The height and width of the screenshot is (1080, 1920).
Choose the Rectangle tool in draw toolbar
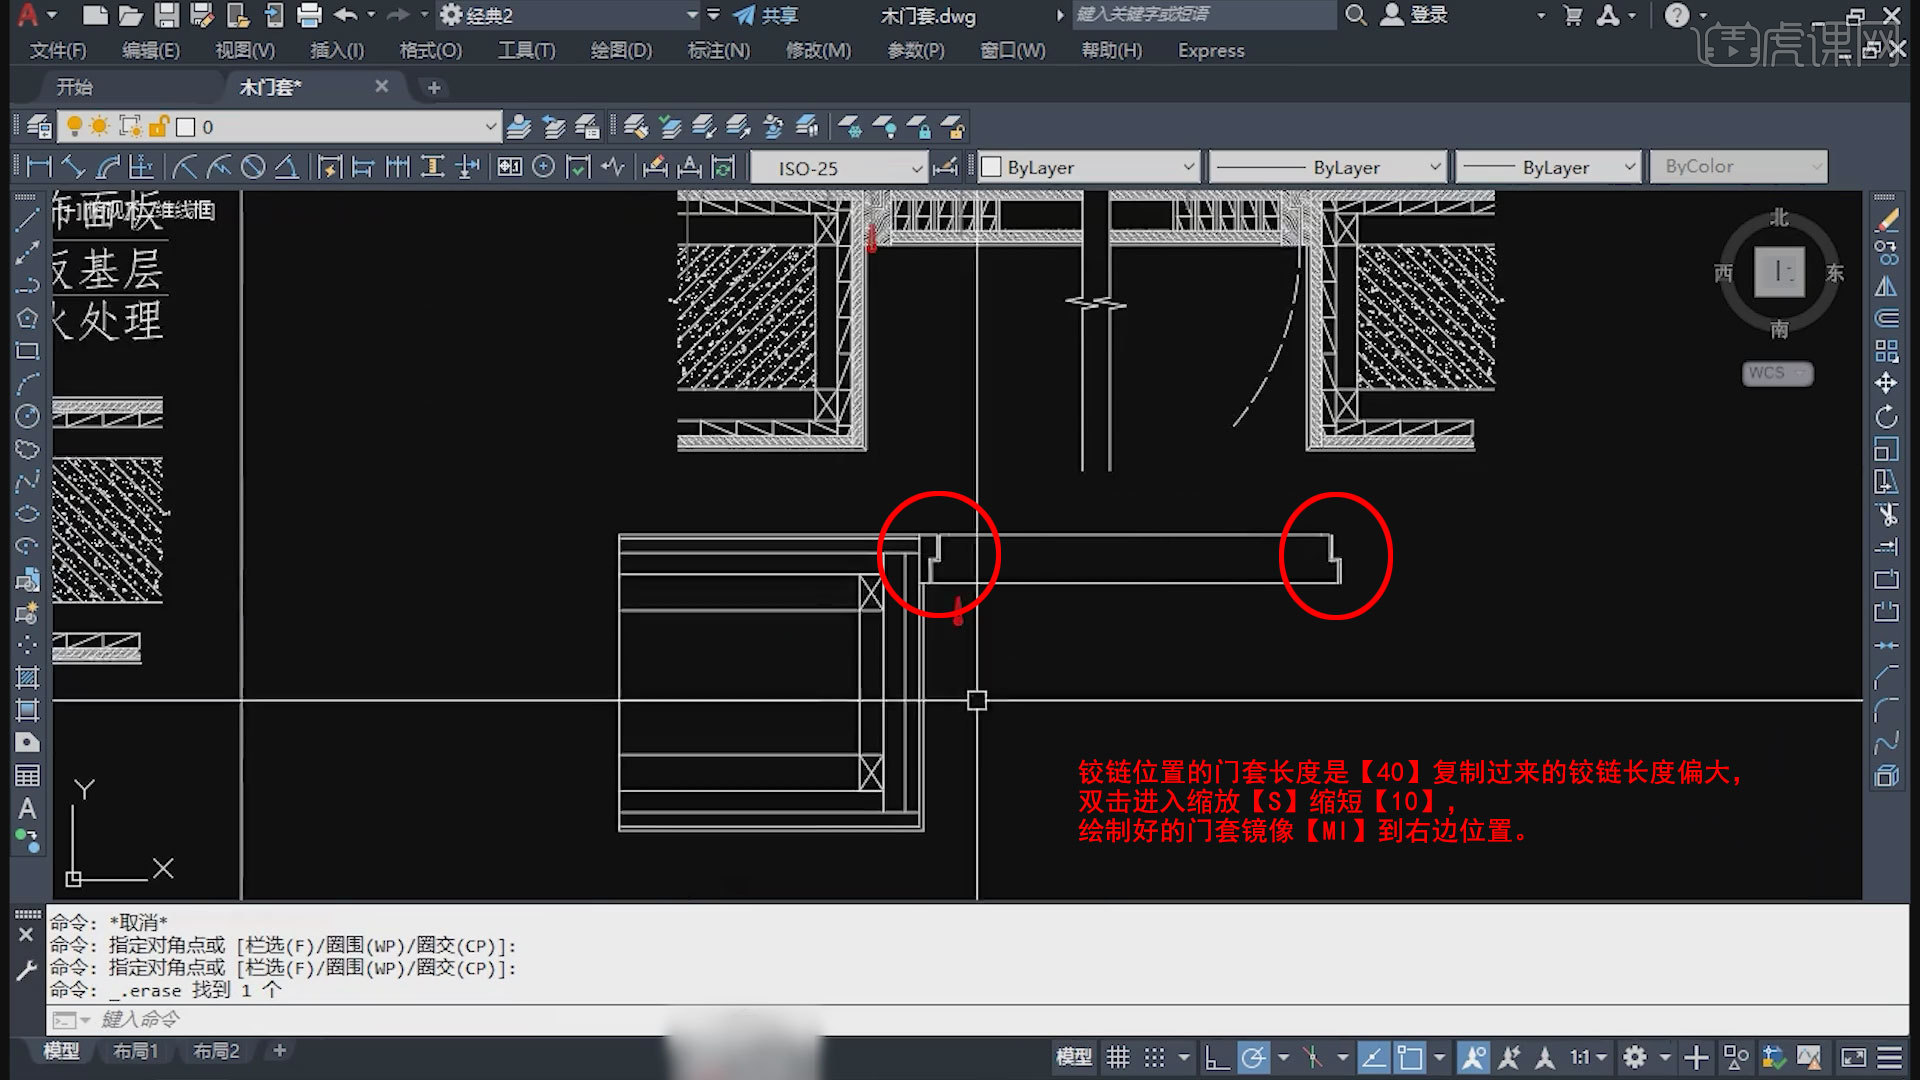pyautogui.click(x=27, y=351)
